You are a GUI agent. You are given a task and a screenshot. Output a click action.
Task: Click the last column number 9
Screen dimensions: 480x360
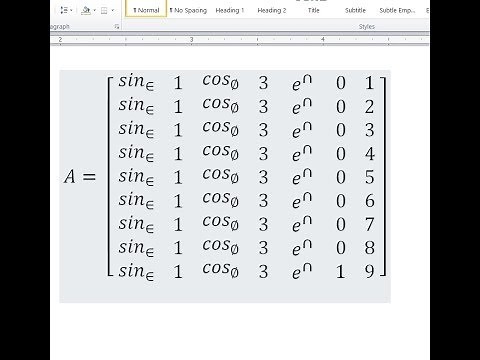point(370,272)
